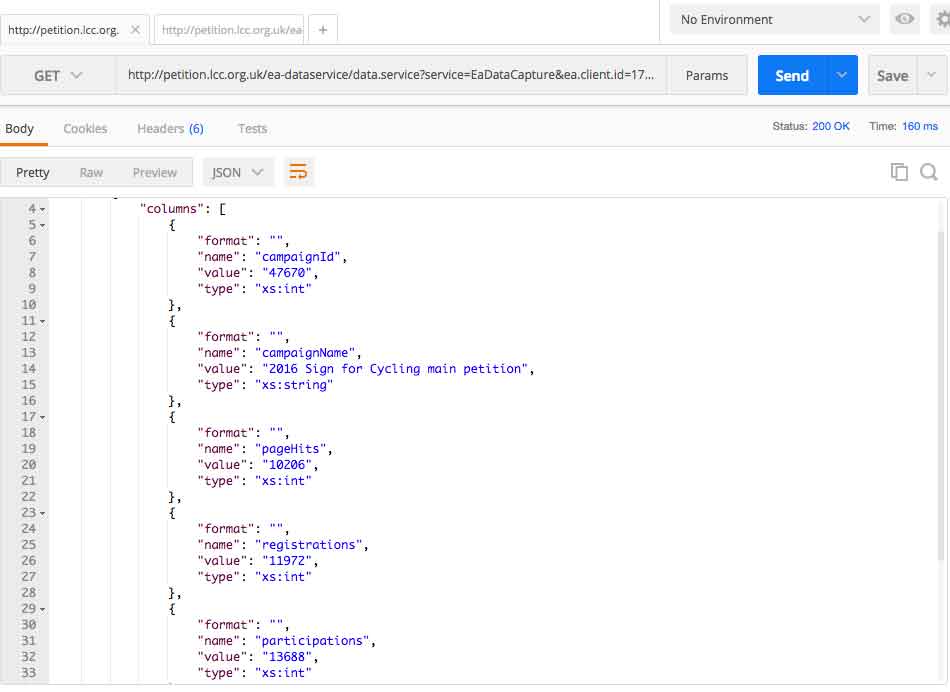Open the GET method dropdown
The height and width of the screenshot is (692, 950).
(58, 75)
